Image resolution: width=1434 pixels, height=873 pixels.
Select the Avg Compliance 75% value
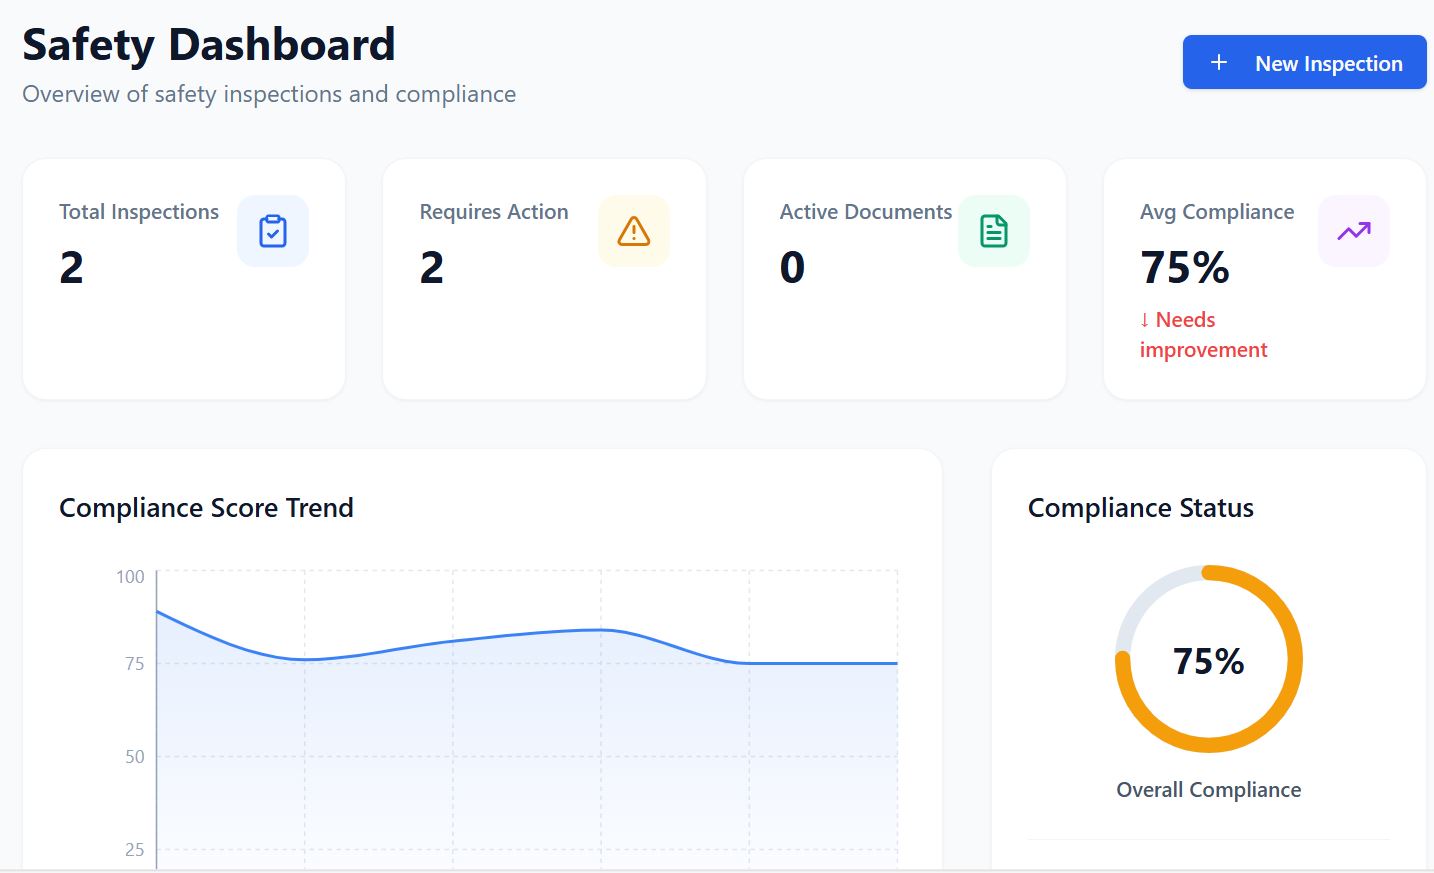tap(1185, 267)
